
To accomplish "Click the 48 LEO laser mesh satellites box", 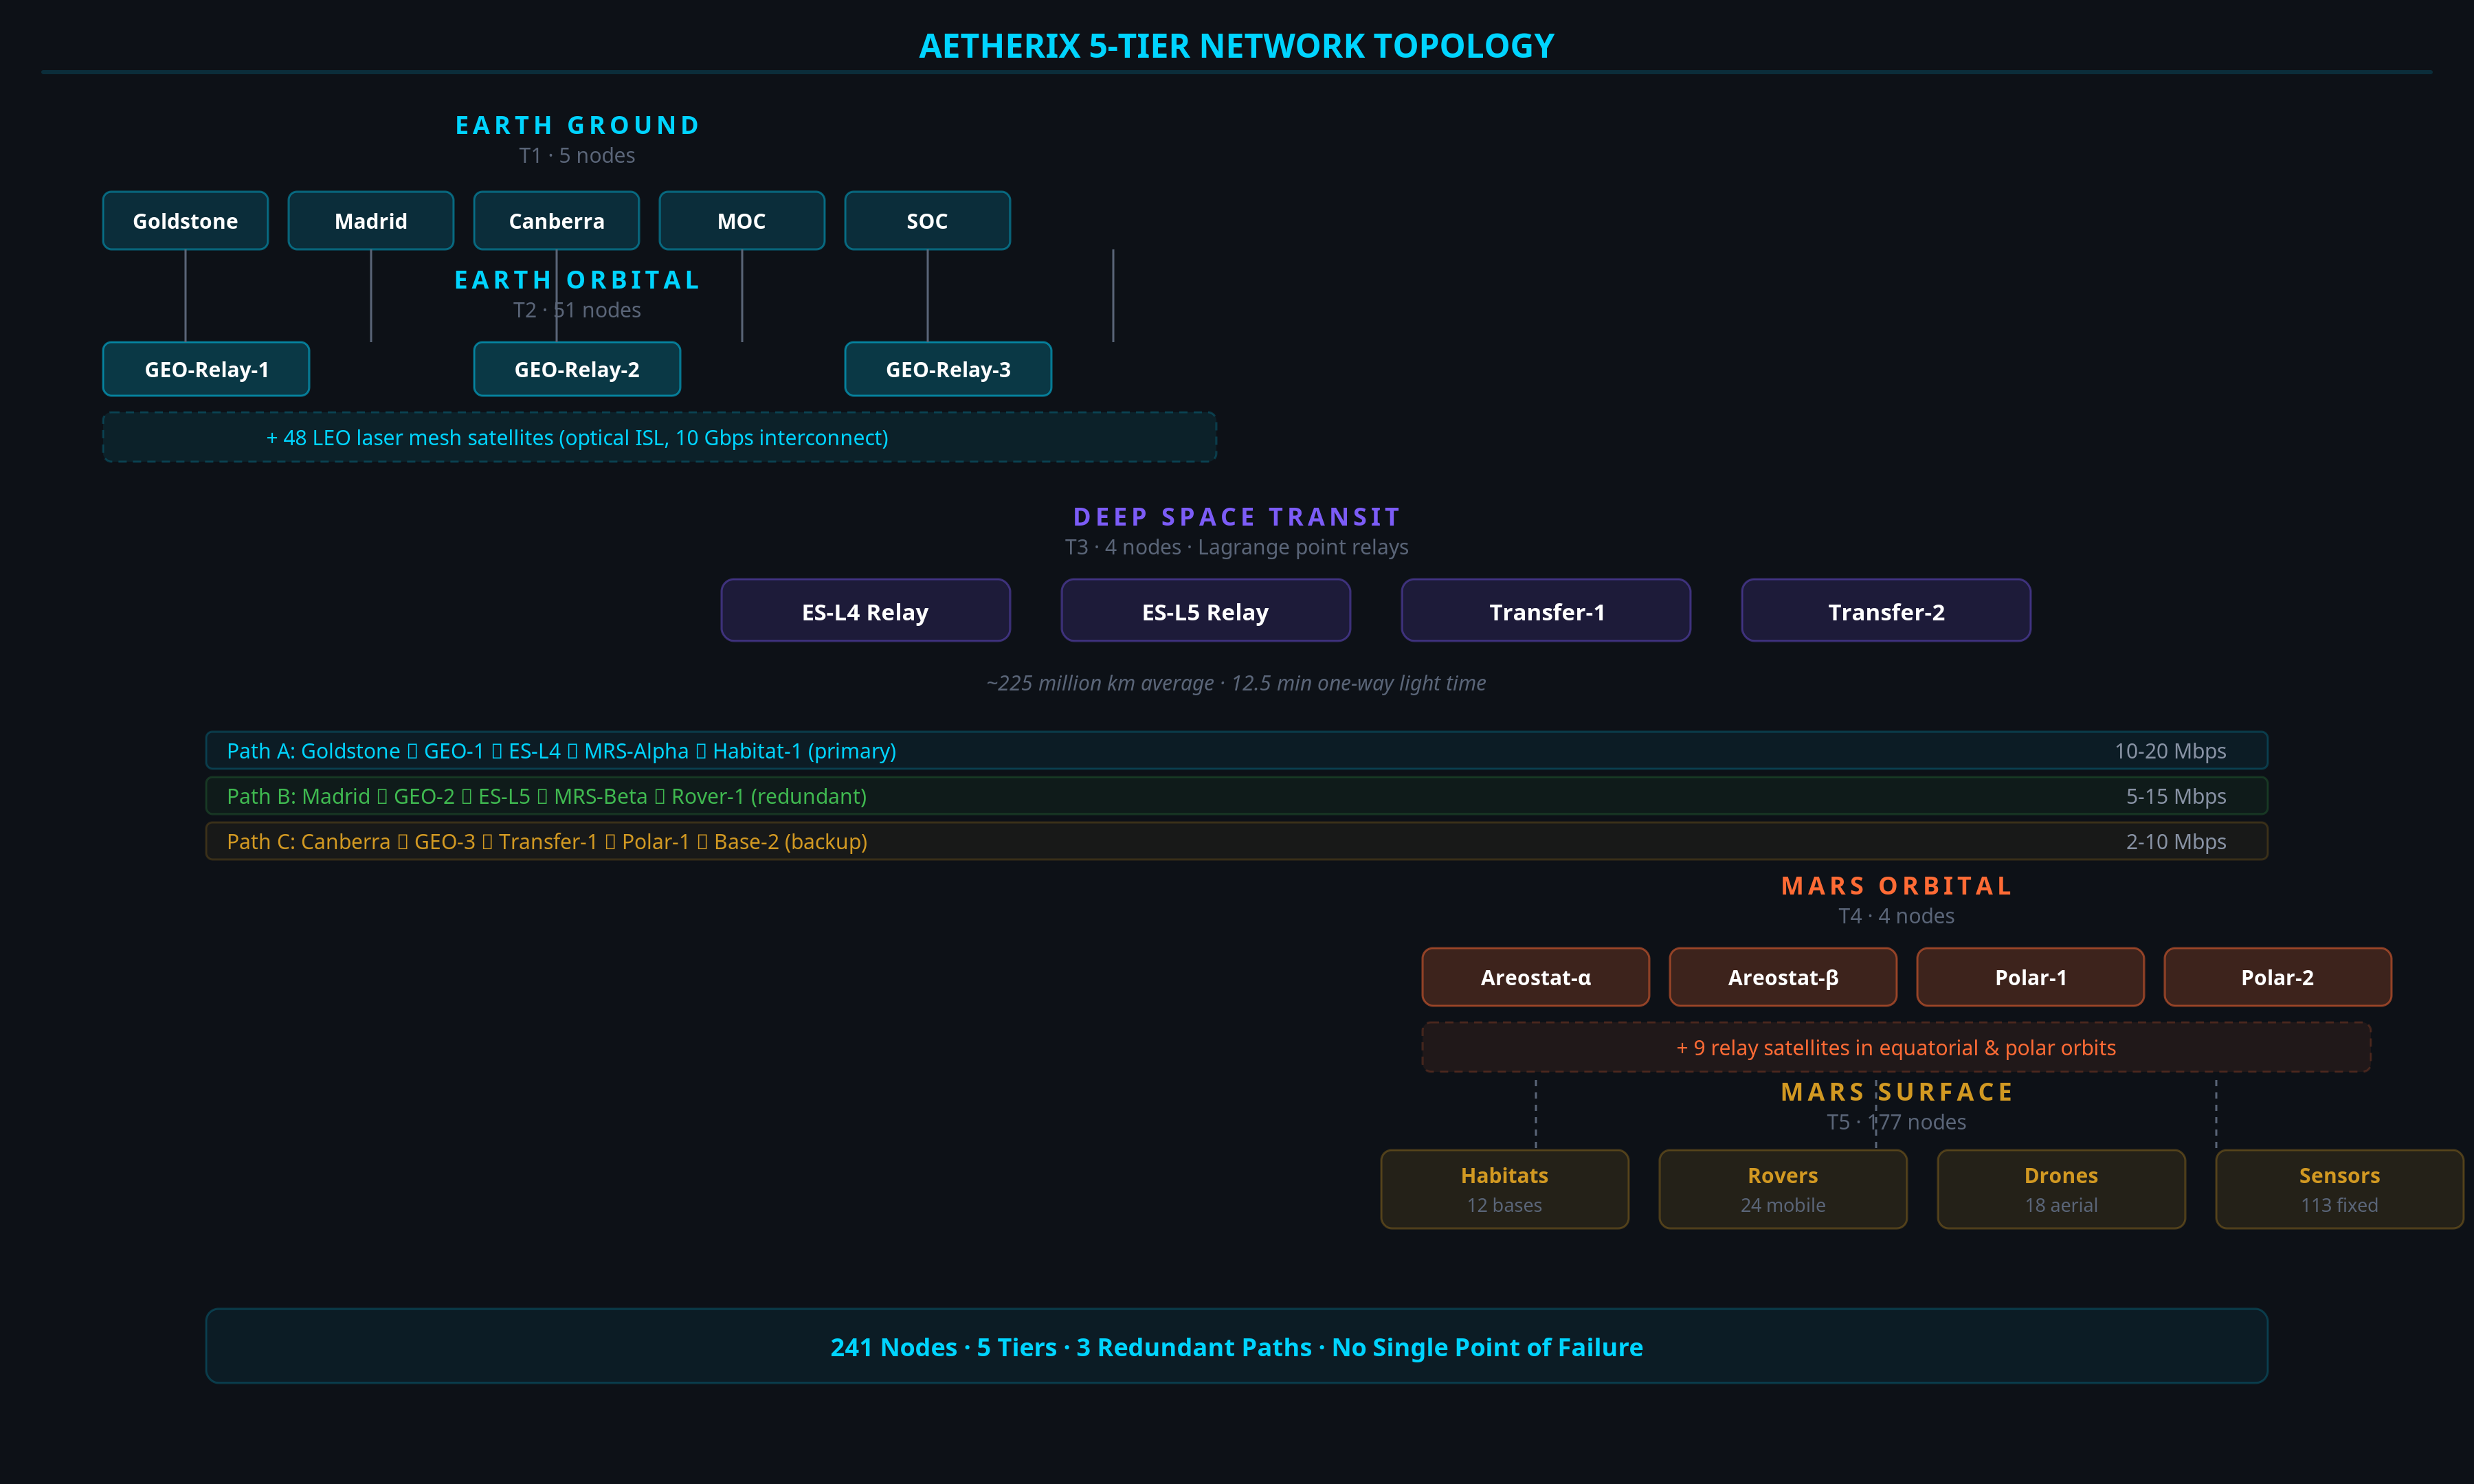I will point(659,437).
